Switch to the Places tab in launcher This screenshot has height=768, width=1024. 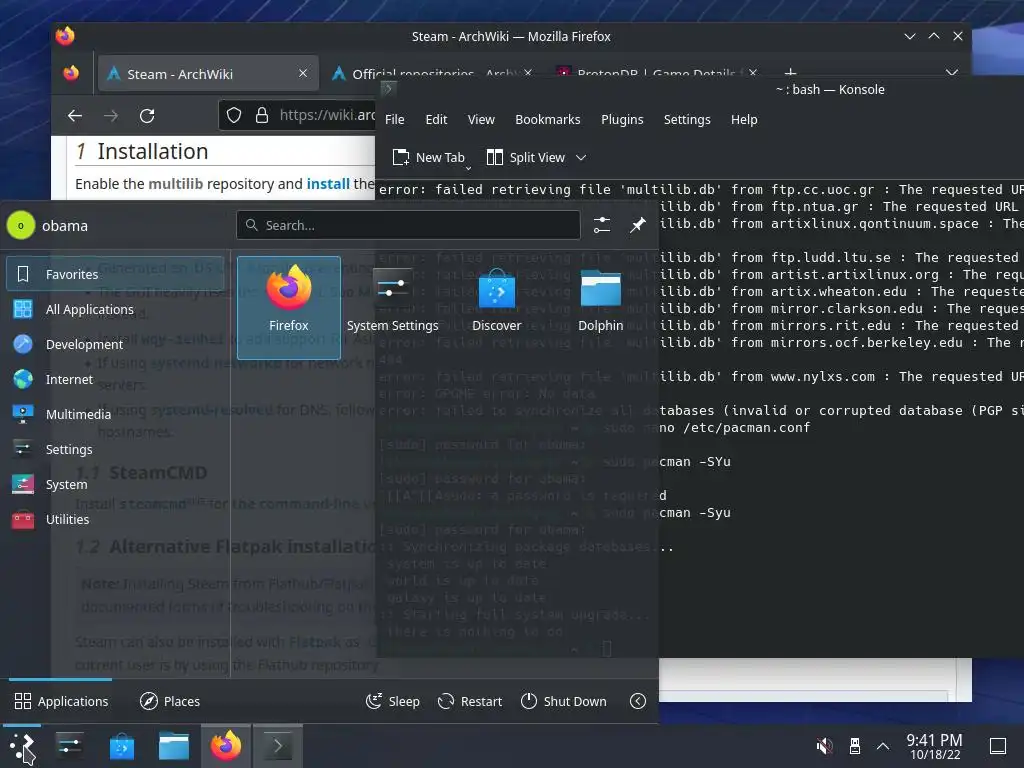point(170,701)
